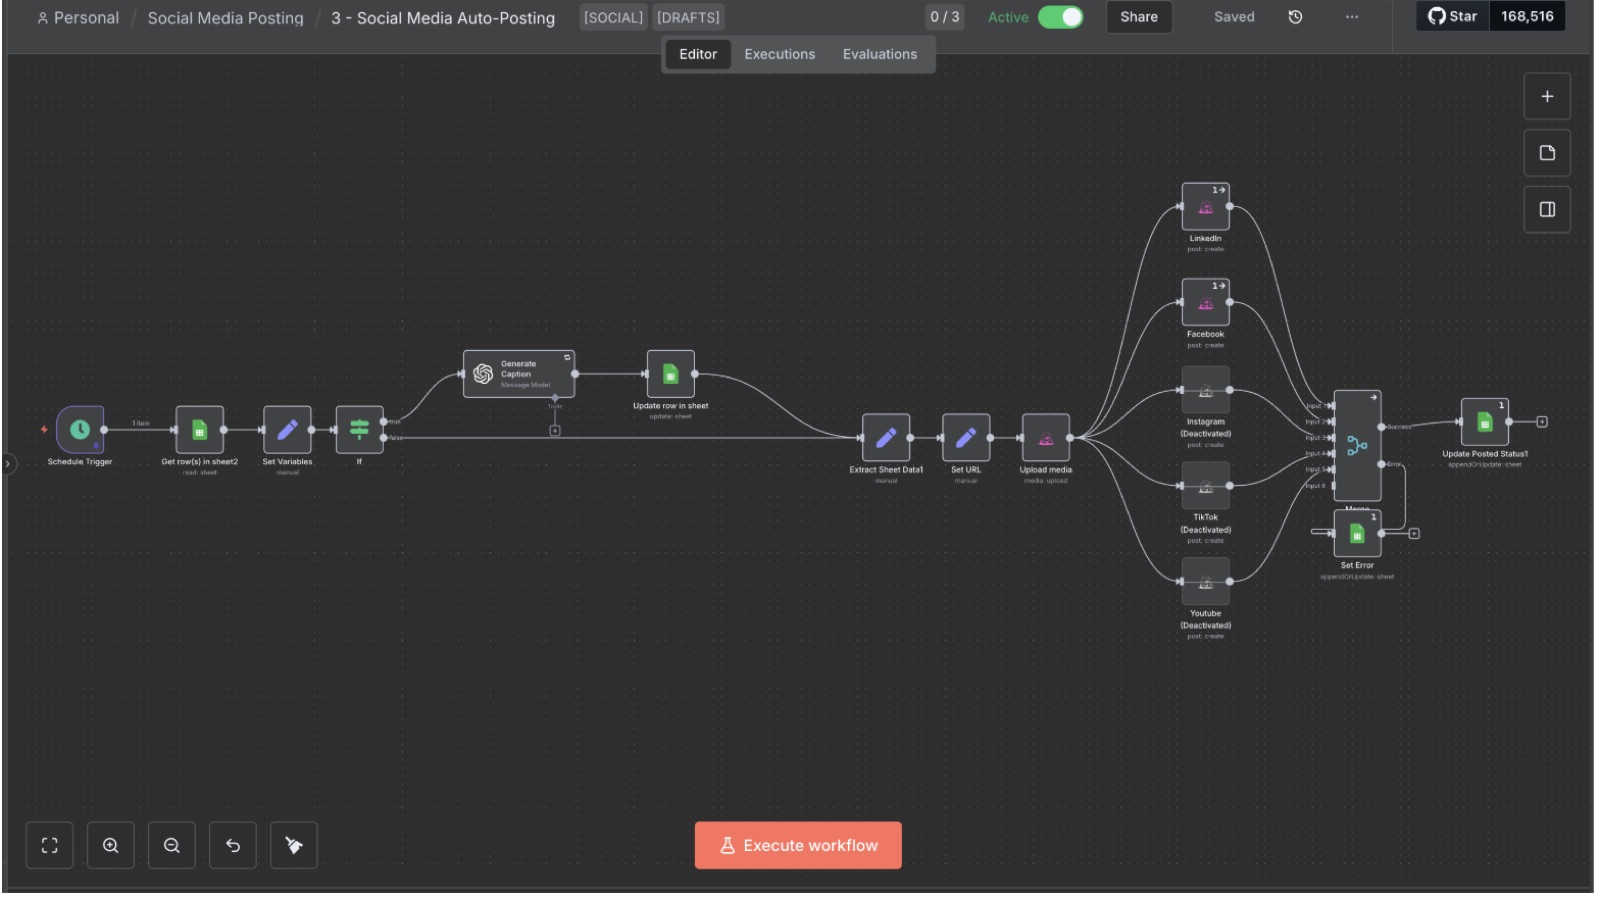Select the Update row in sheet node

coord(670,374)
